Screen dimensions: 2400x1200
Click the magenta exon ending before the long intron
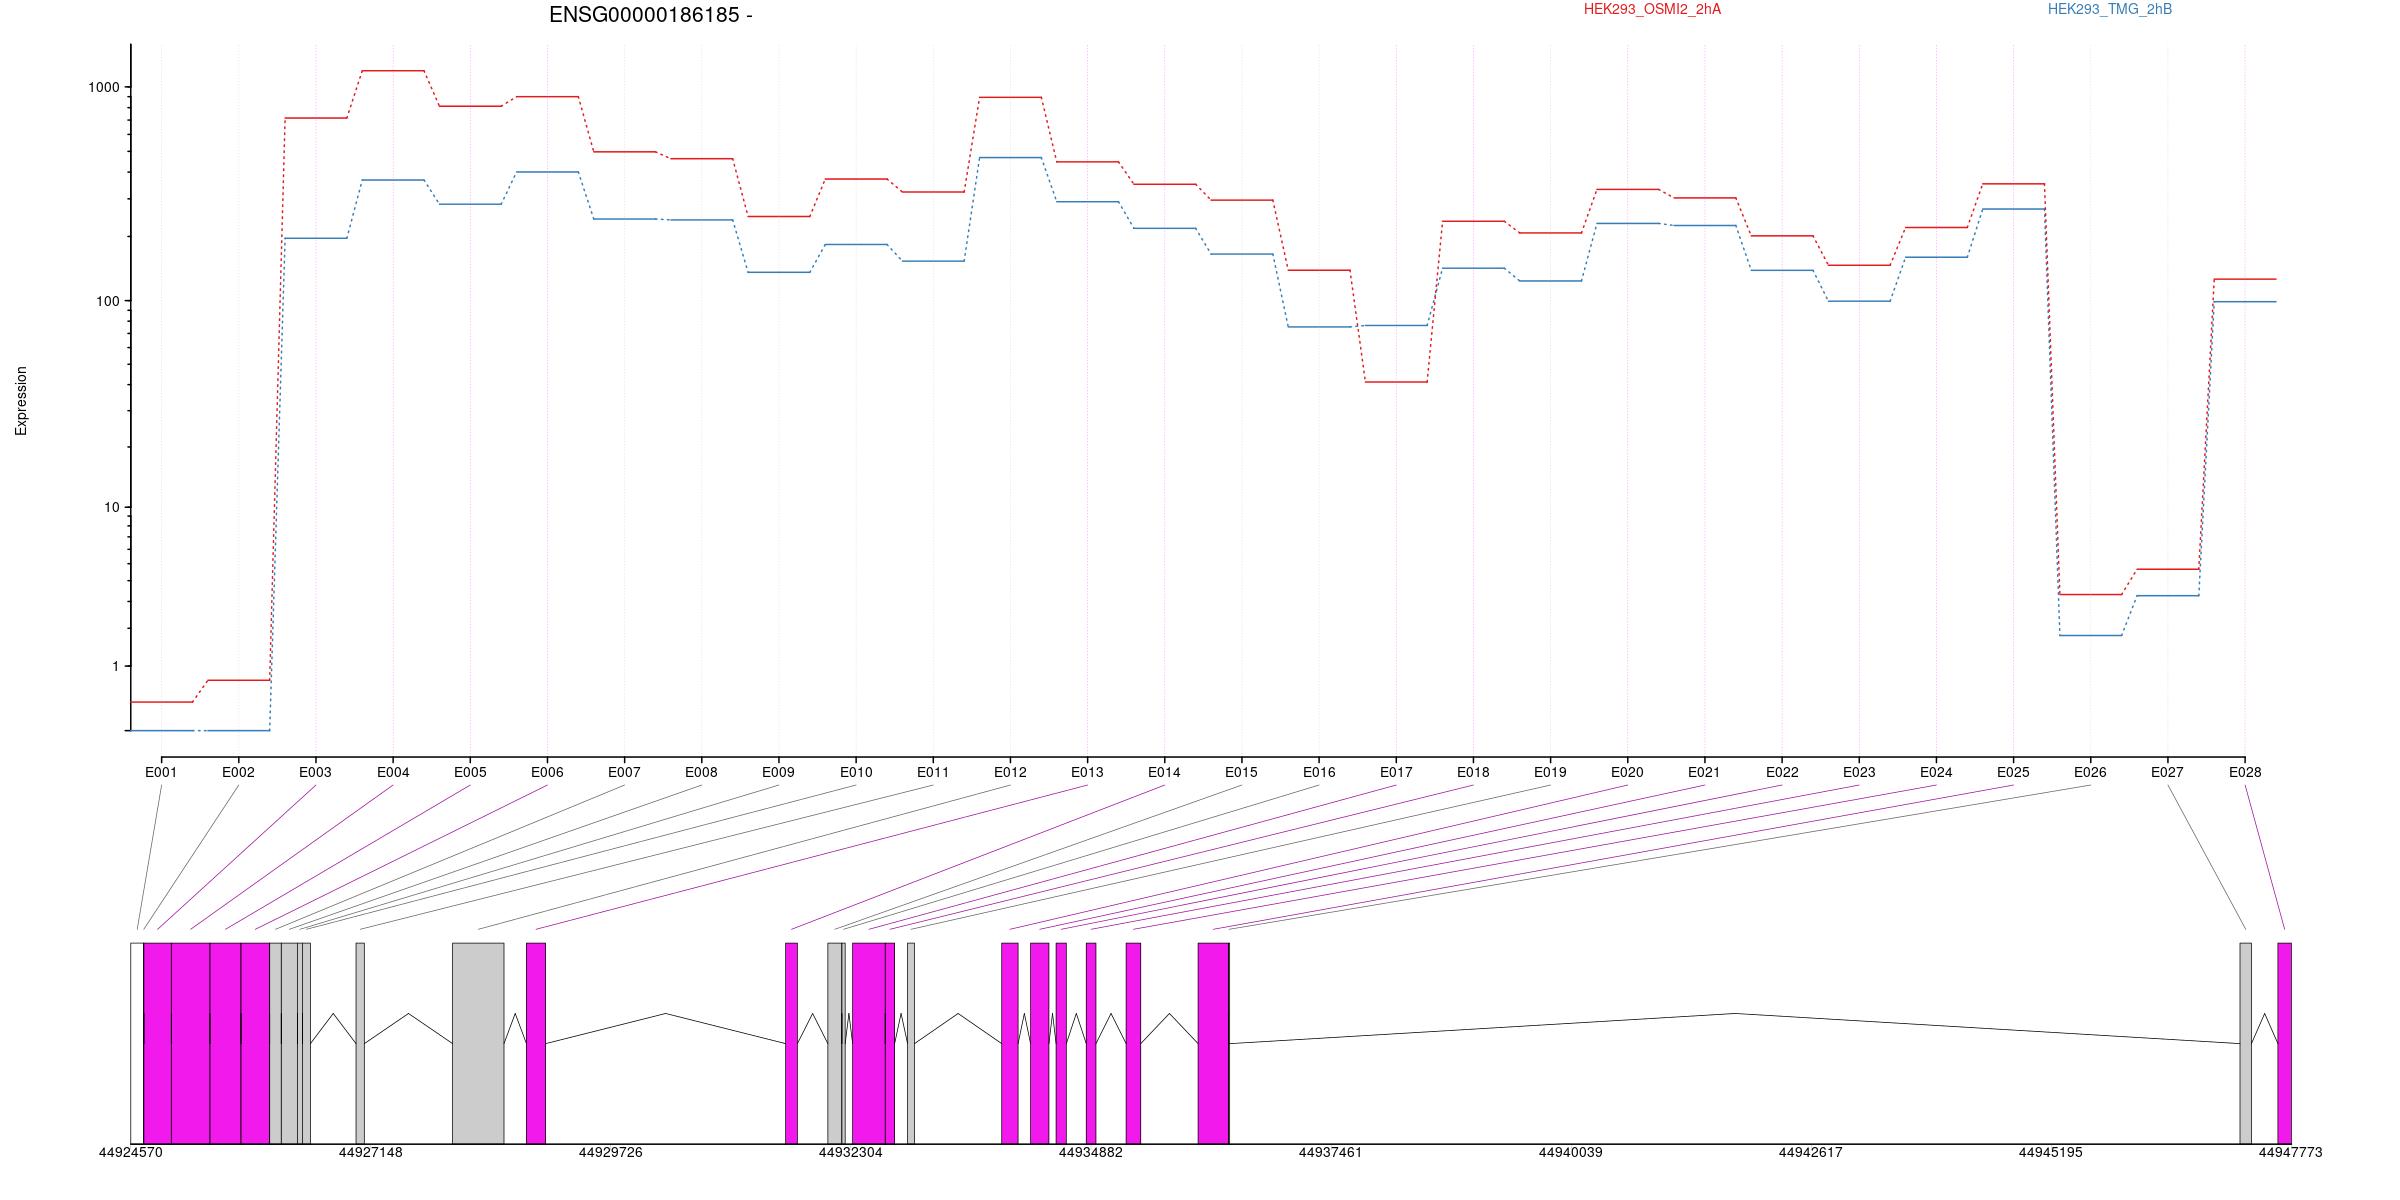[x=1213, y=1043]
